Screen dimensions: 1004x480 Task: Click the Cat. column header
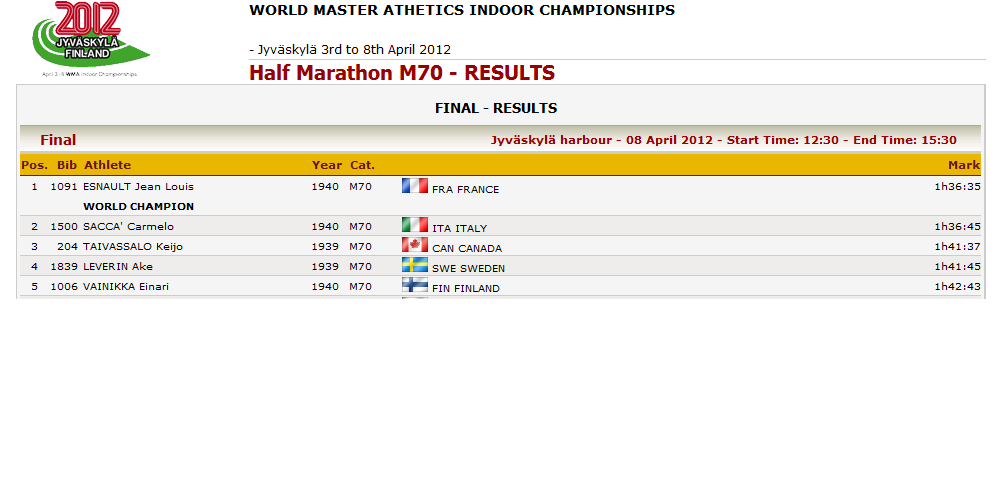[362, 165]
